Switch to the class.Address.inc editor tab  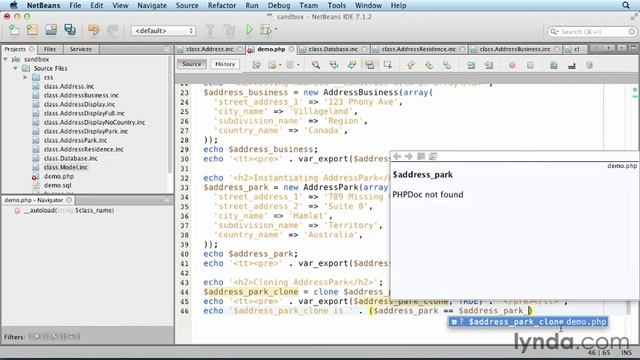pyautogui.click(x=210, y=49)
